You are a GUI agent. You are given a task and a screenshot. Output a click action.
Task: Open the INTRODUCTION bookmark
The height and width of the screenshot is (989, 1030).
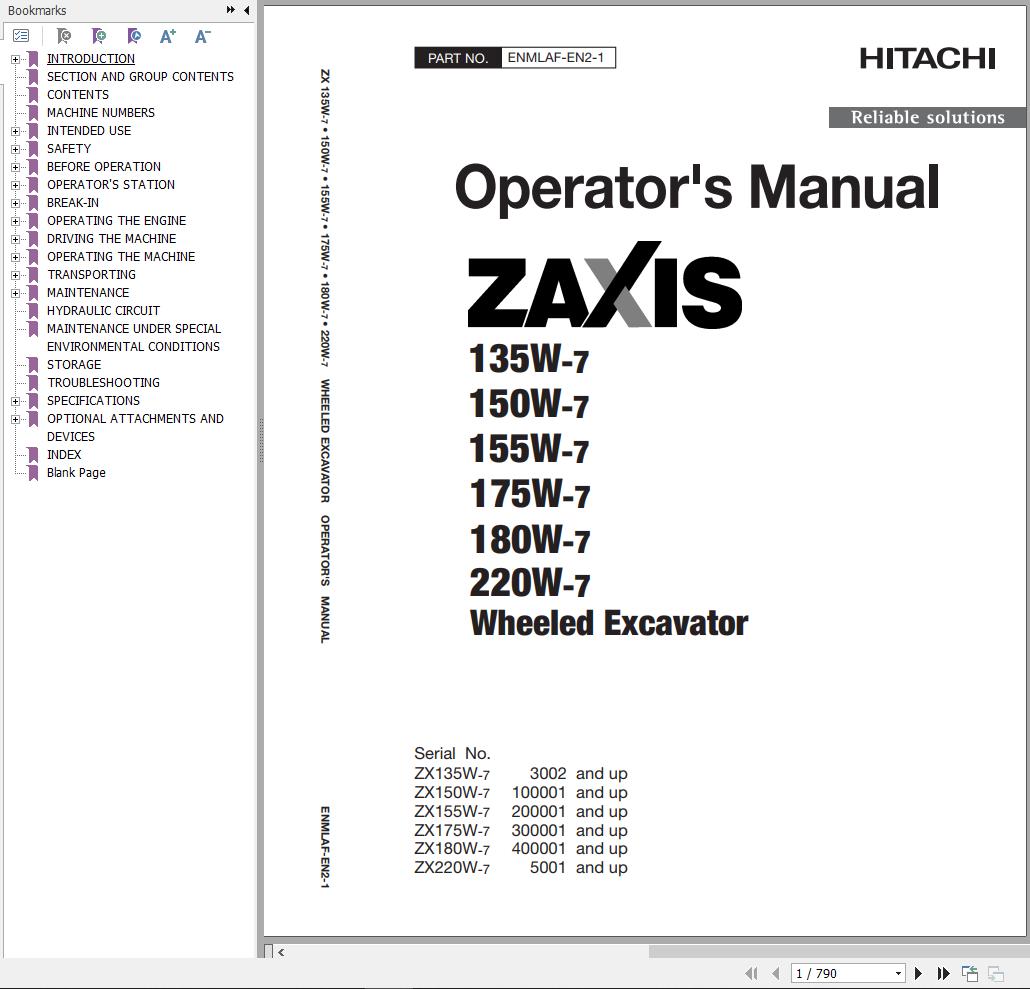[91, 58]
